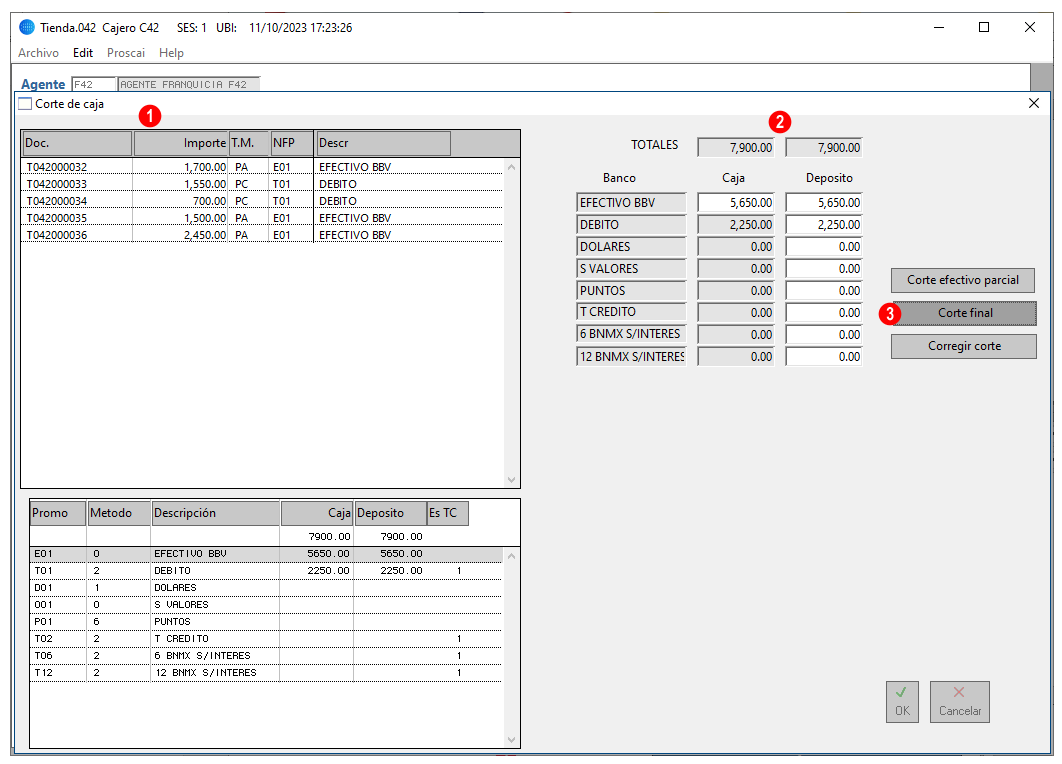Click the green checkmark OK button
The image size is (1062, 764).
(902, 702)
